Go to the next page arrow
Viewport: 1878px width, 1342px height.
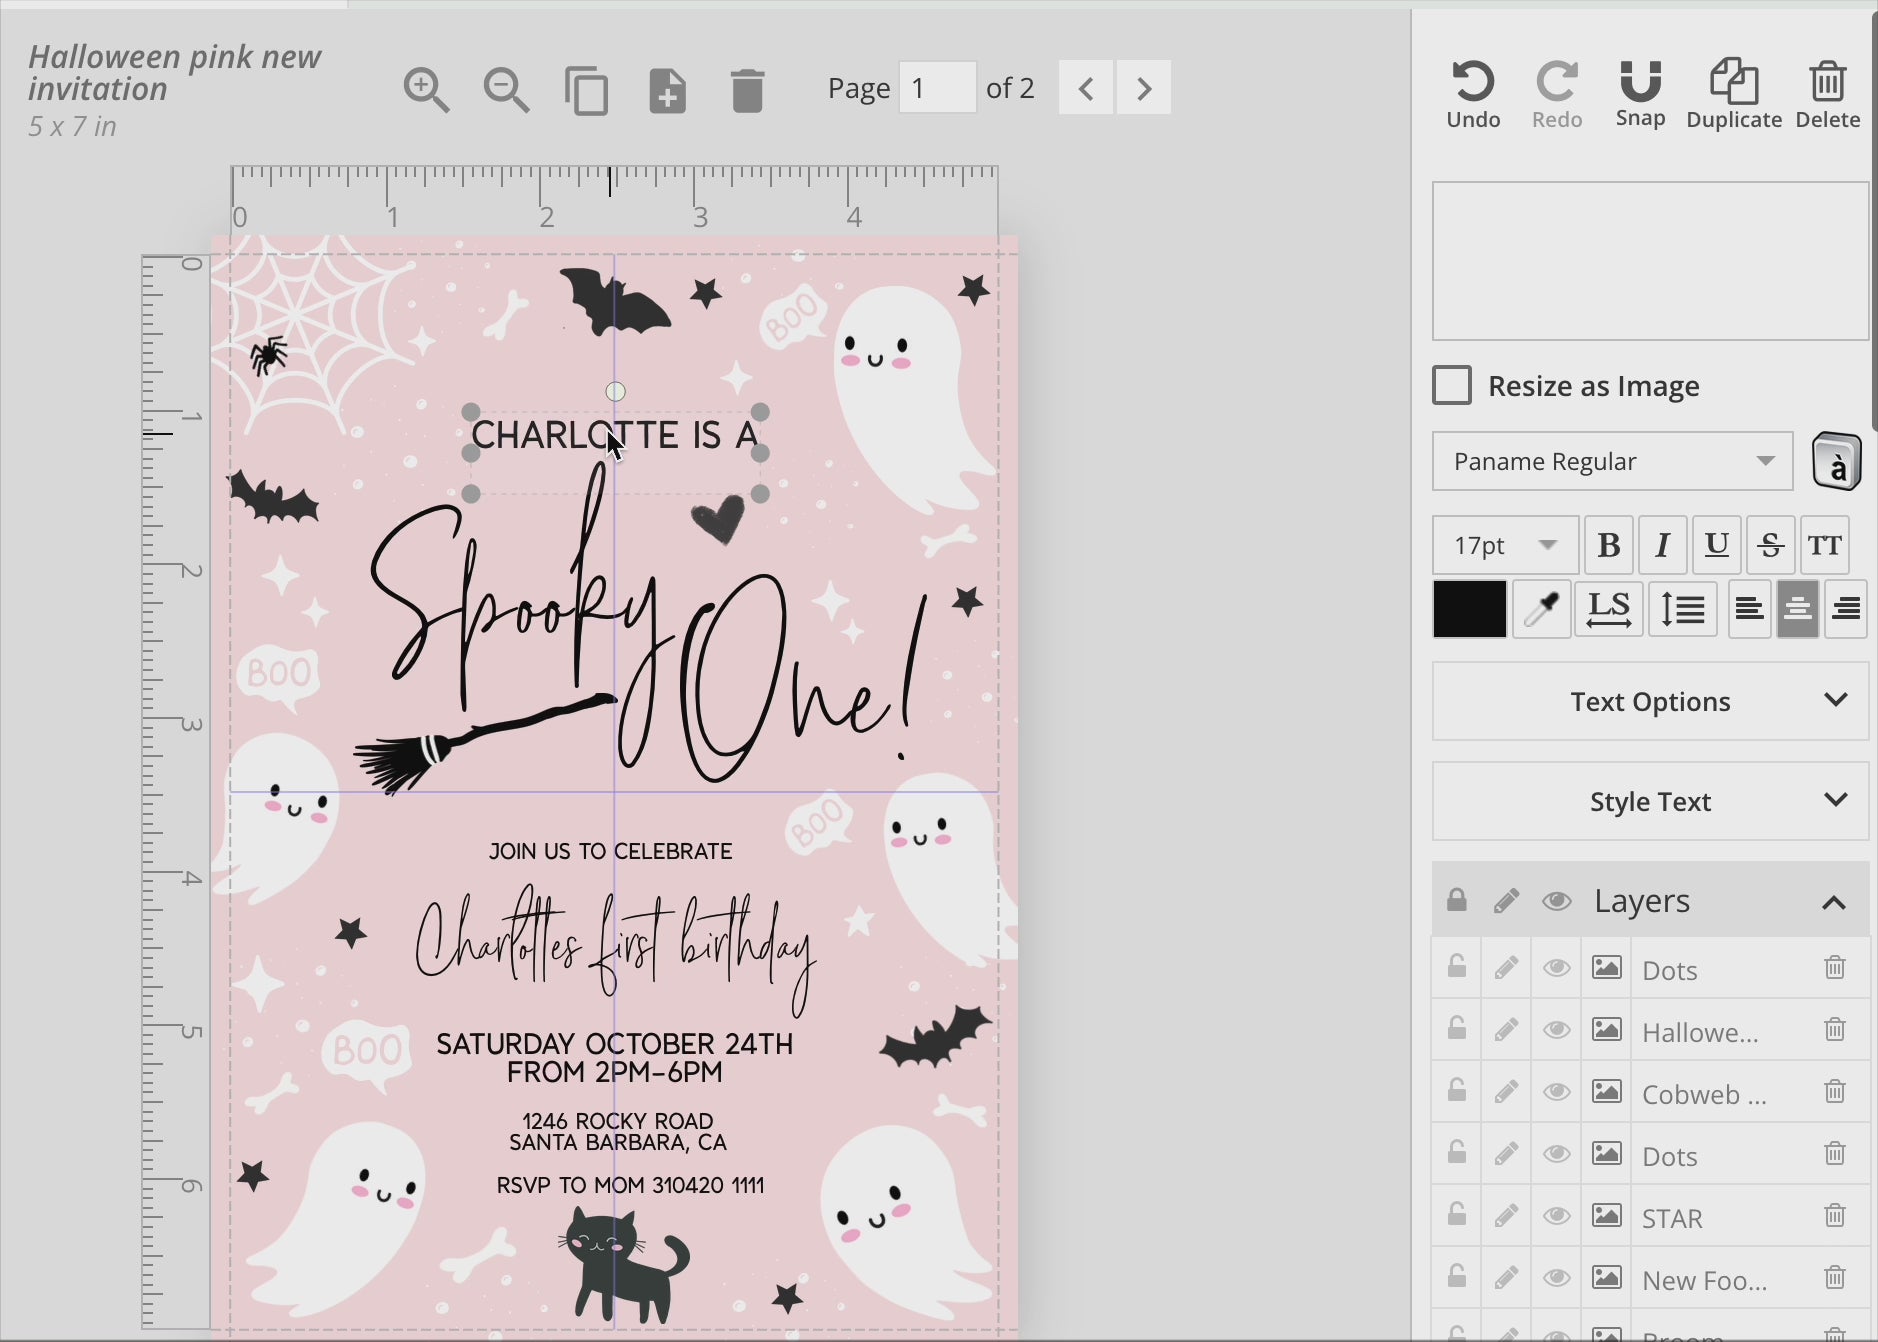[x=1144, y=89]
